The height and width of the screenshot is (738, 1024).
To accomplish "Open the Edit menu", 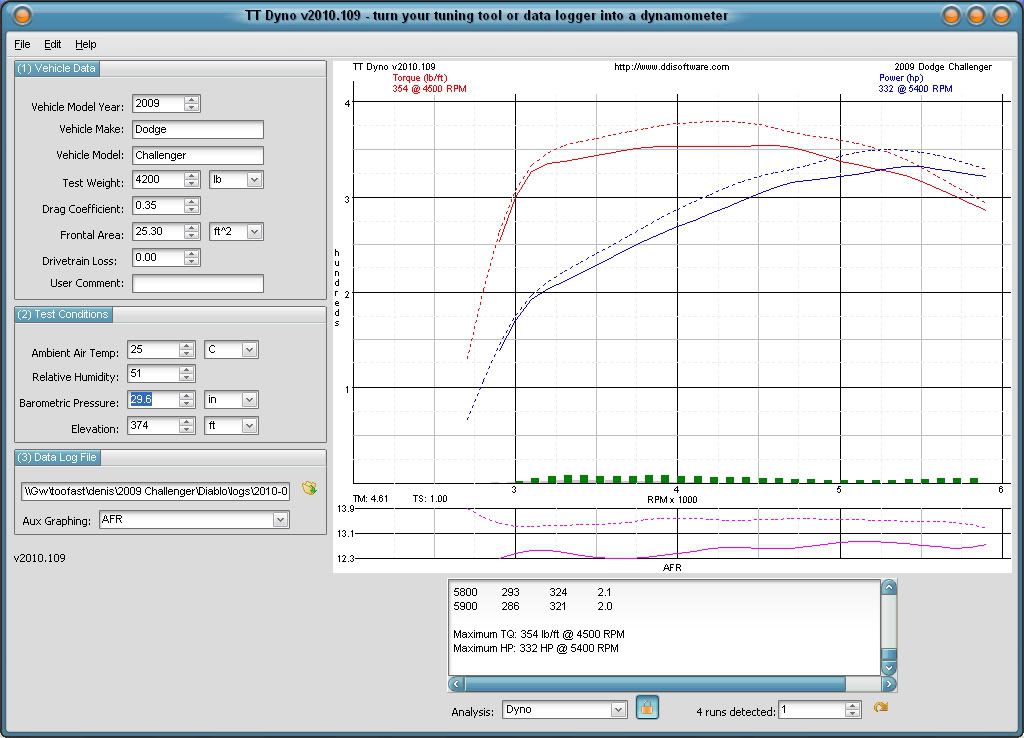I will (53, 44).
